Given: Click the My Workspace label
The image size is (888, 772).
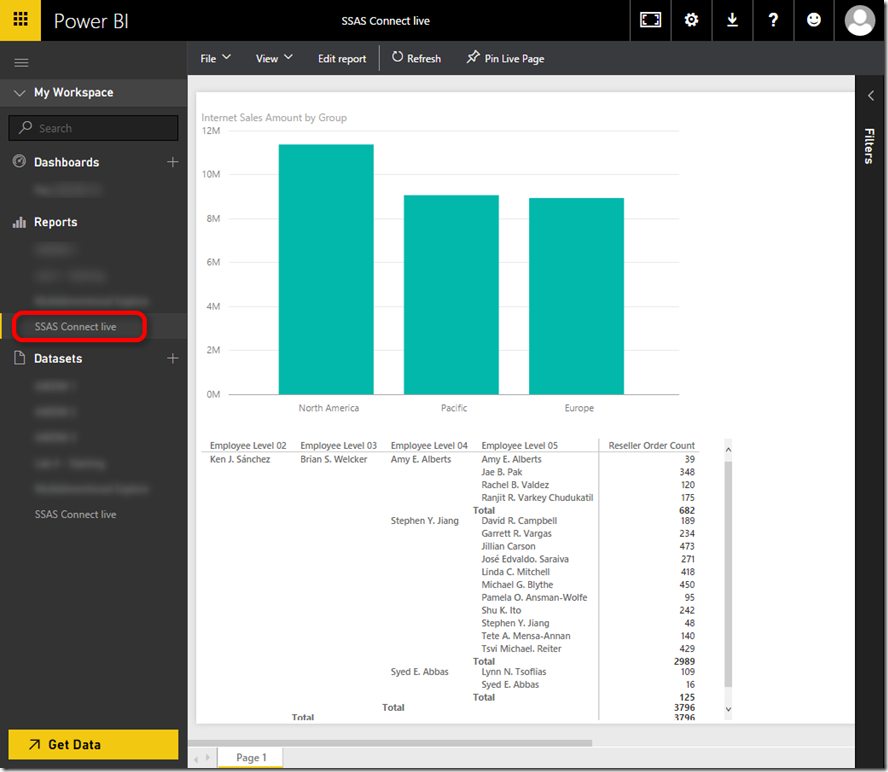Looking at the screenshot, I should (74, 92).
